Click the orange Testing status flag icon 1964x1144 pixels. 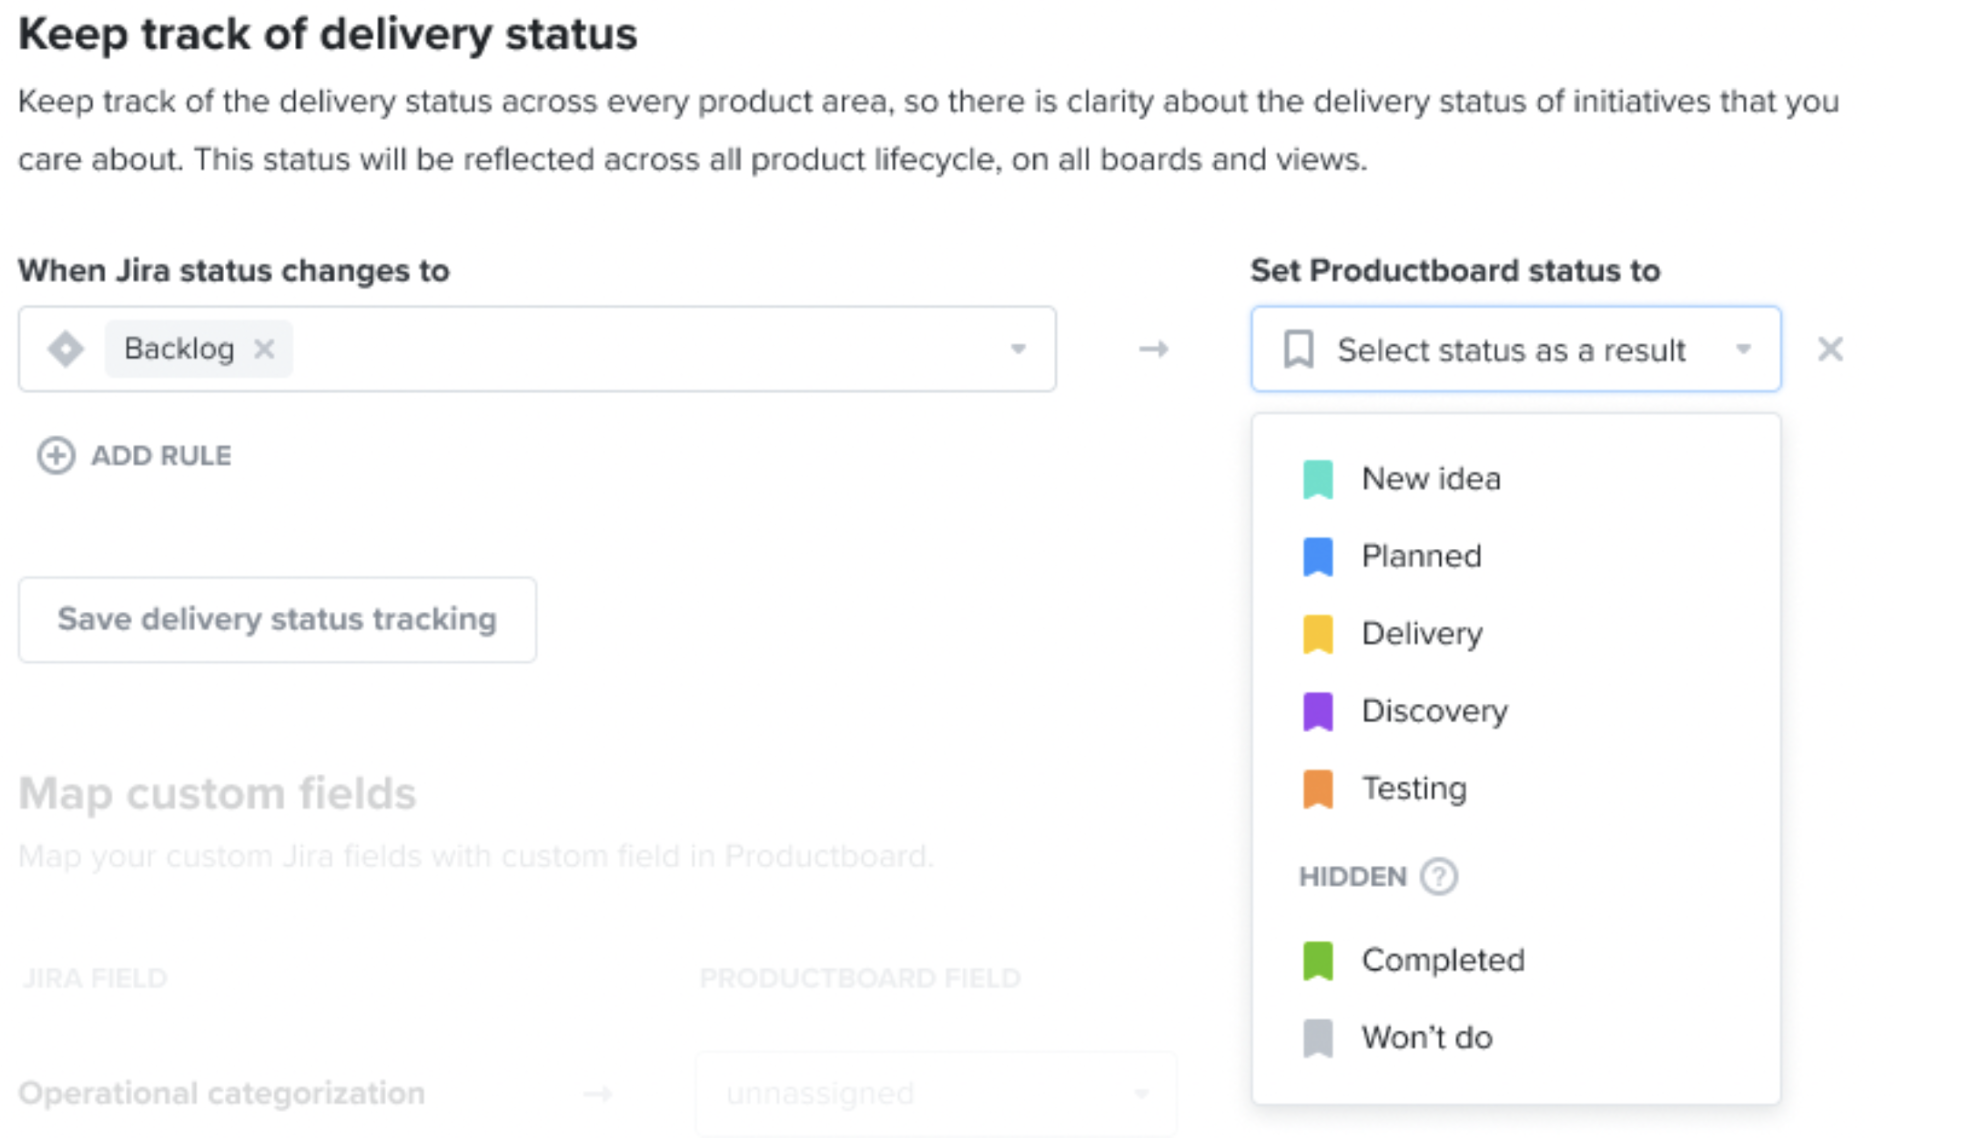(1317, 788)
